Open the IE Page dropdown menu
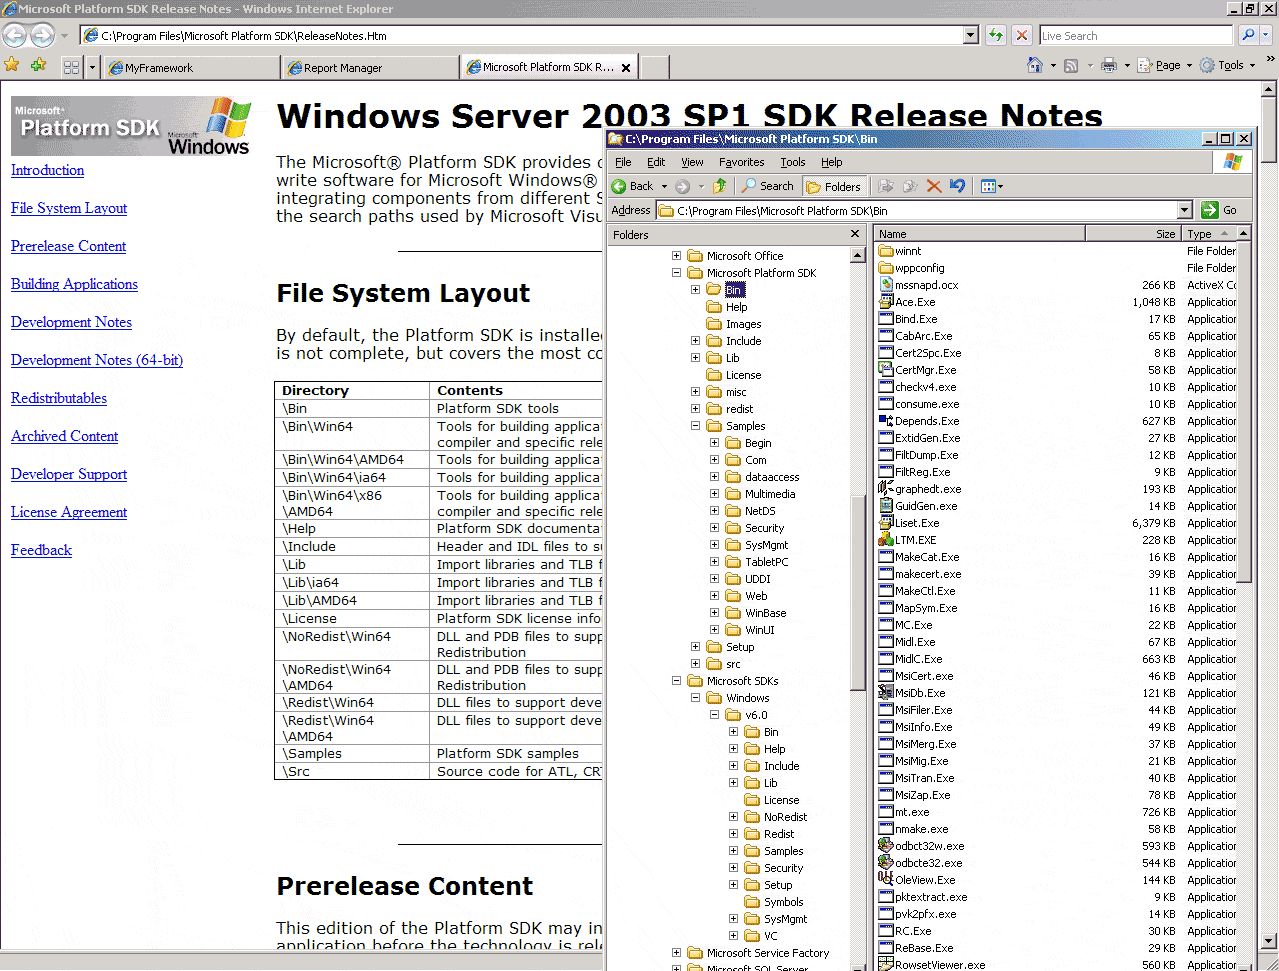 coord(1164,66)
